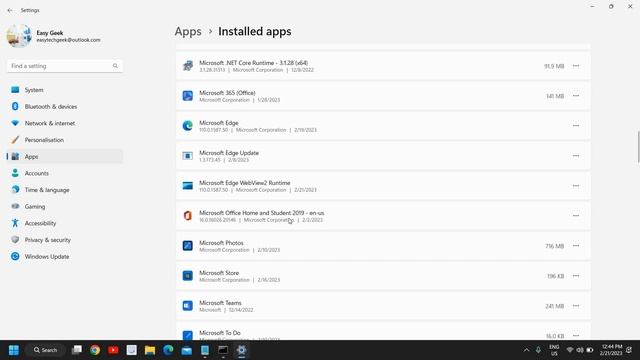The image size is (640, 360).
Task: Select the Apps category in sidebar
Action: point(64,157)
